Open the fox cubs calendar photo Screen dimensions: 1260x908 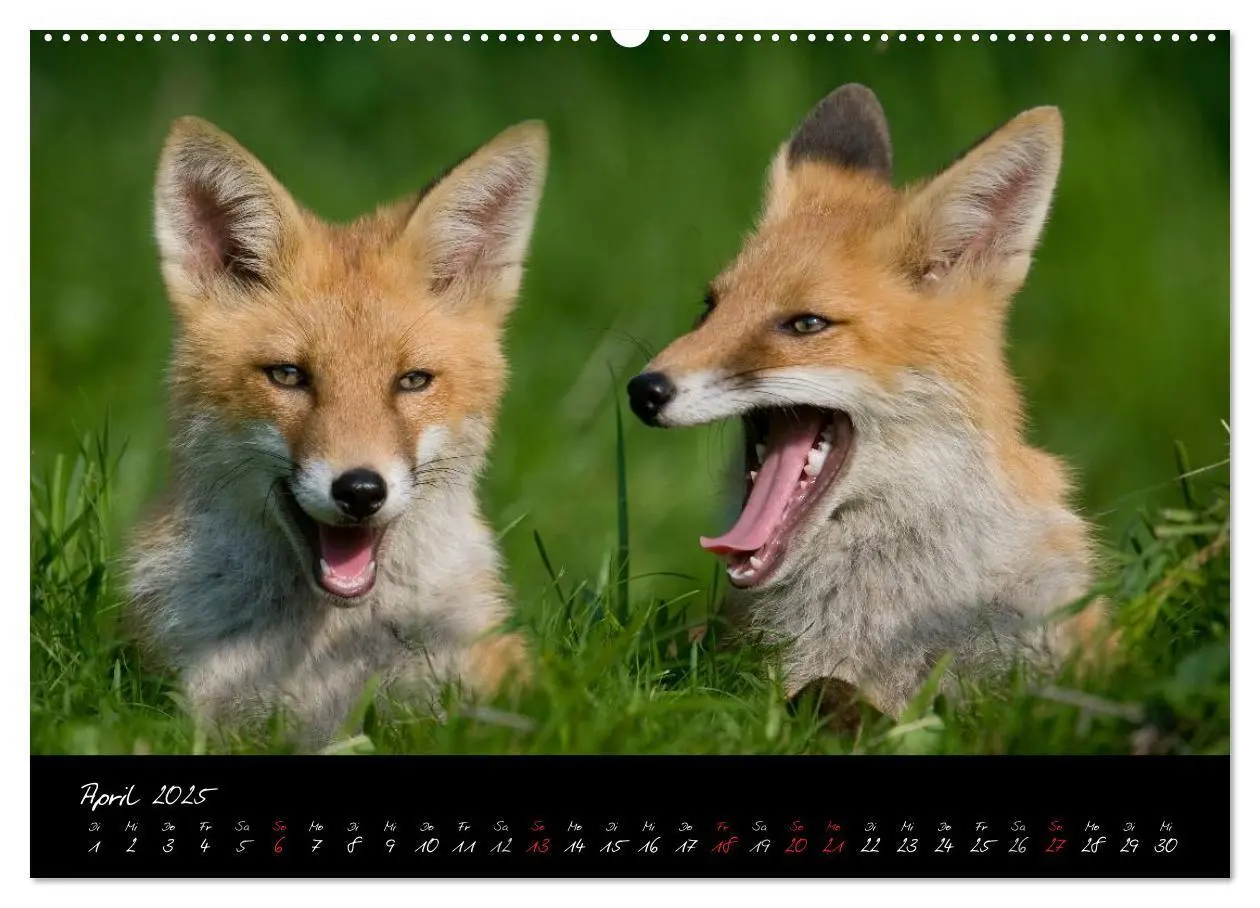(x=630, y=392)
